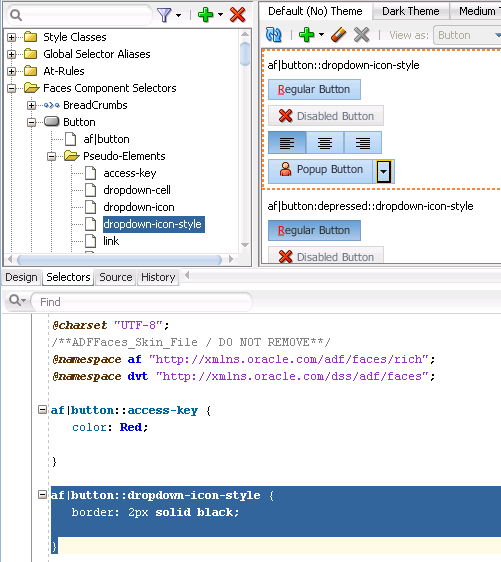Screen dimensions: 501x562
Task: Click the af|button:depressed::dropdown-icon-style heading
Action: coord(370,206)
